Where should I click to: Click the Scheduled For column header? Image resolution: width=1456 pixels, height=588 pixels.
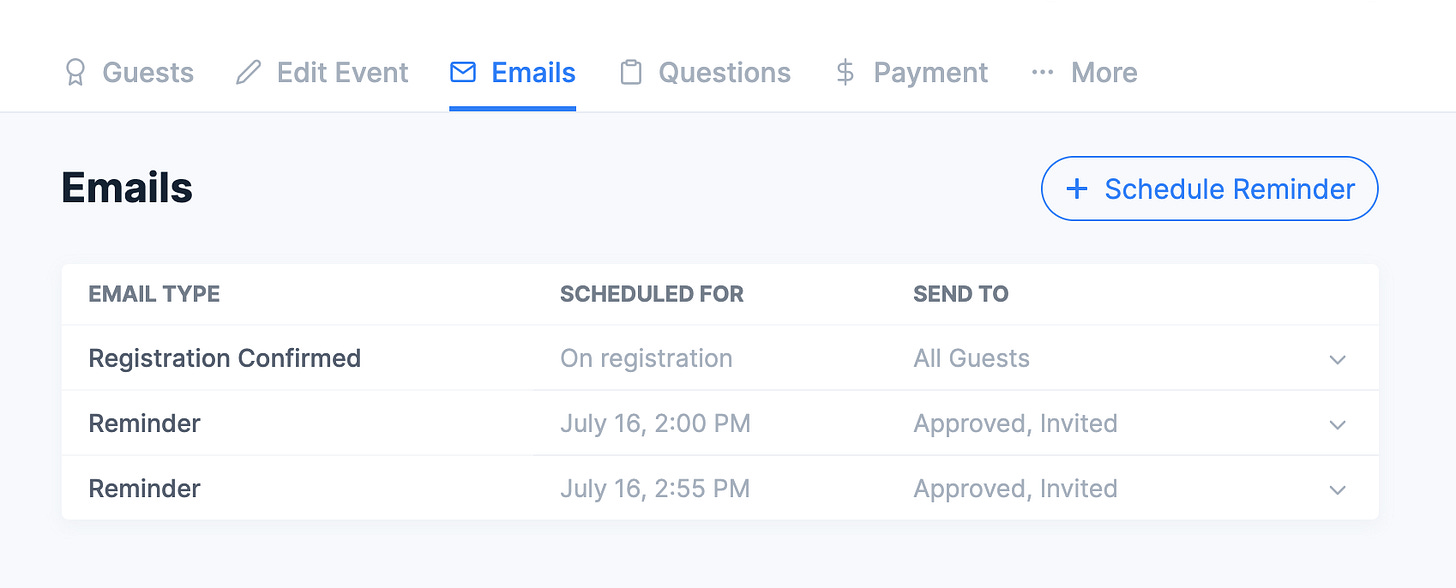651,294
